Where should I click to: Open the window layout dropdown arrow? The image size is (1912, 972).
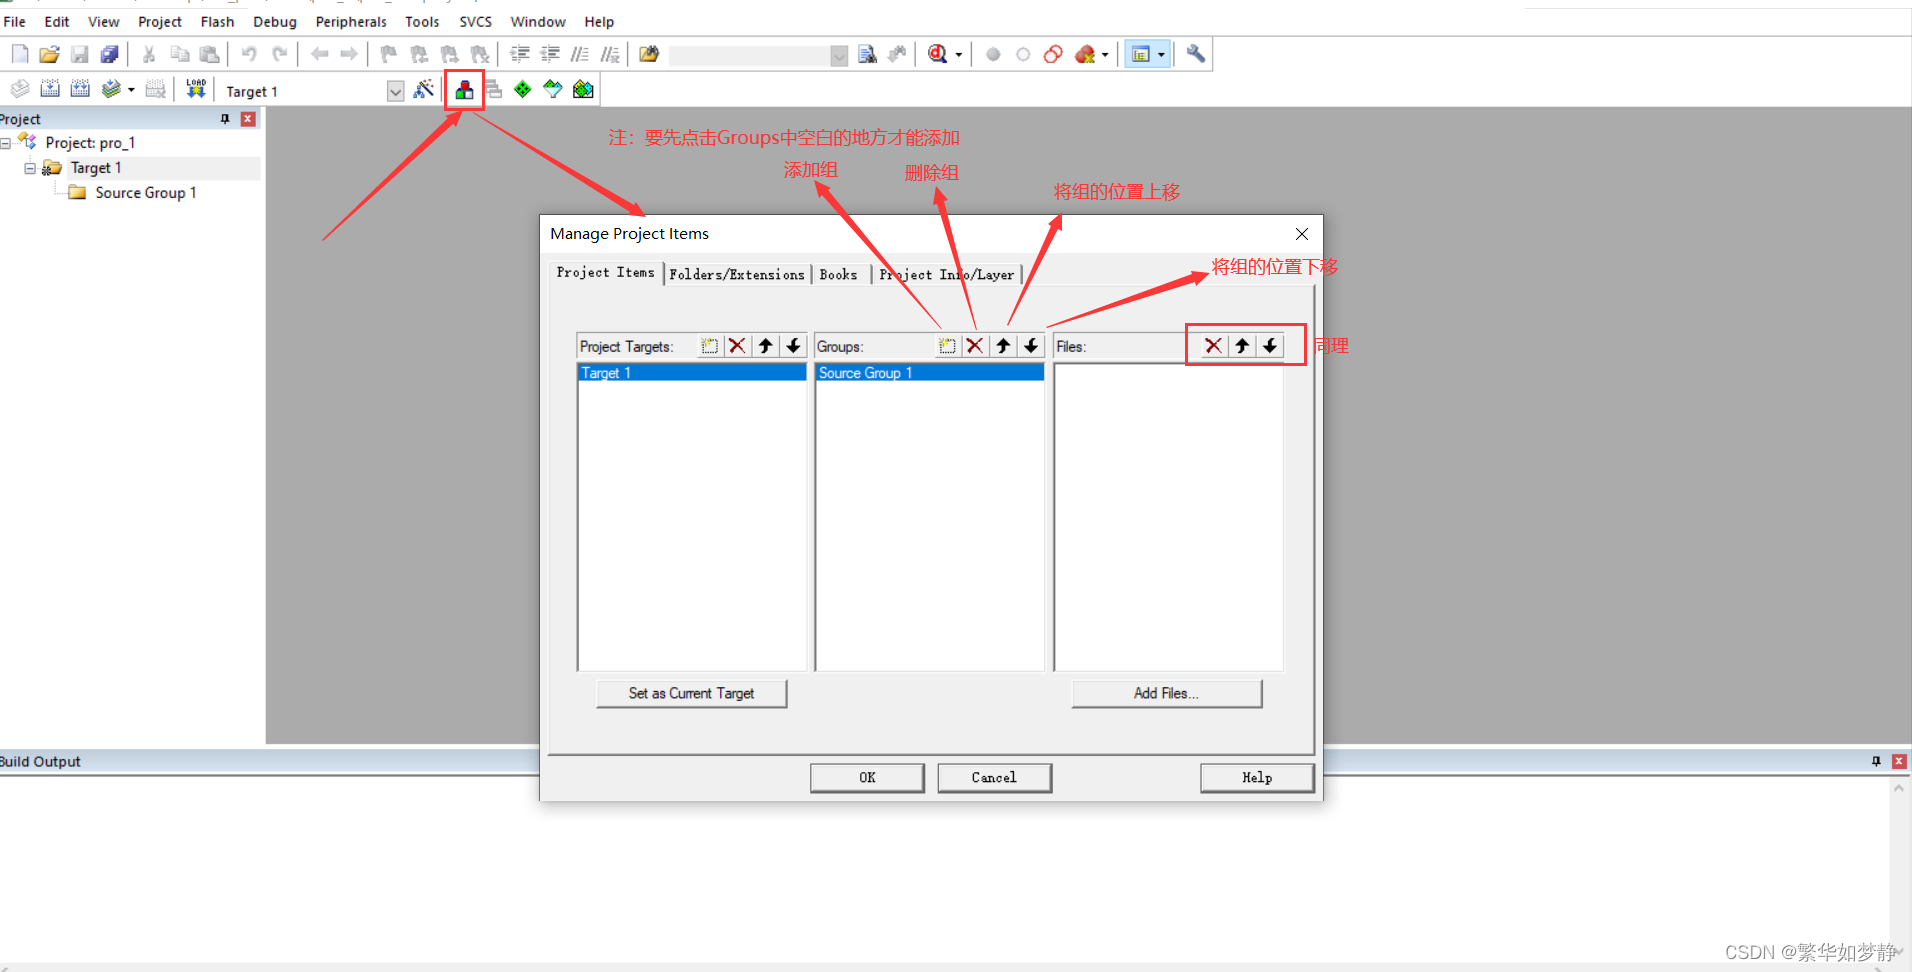(1161, 55)
